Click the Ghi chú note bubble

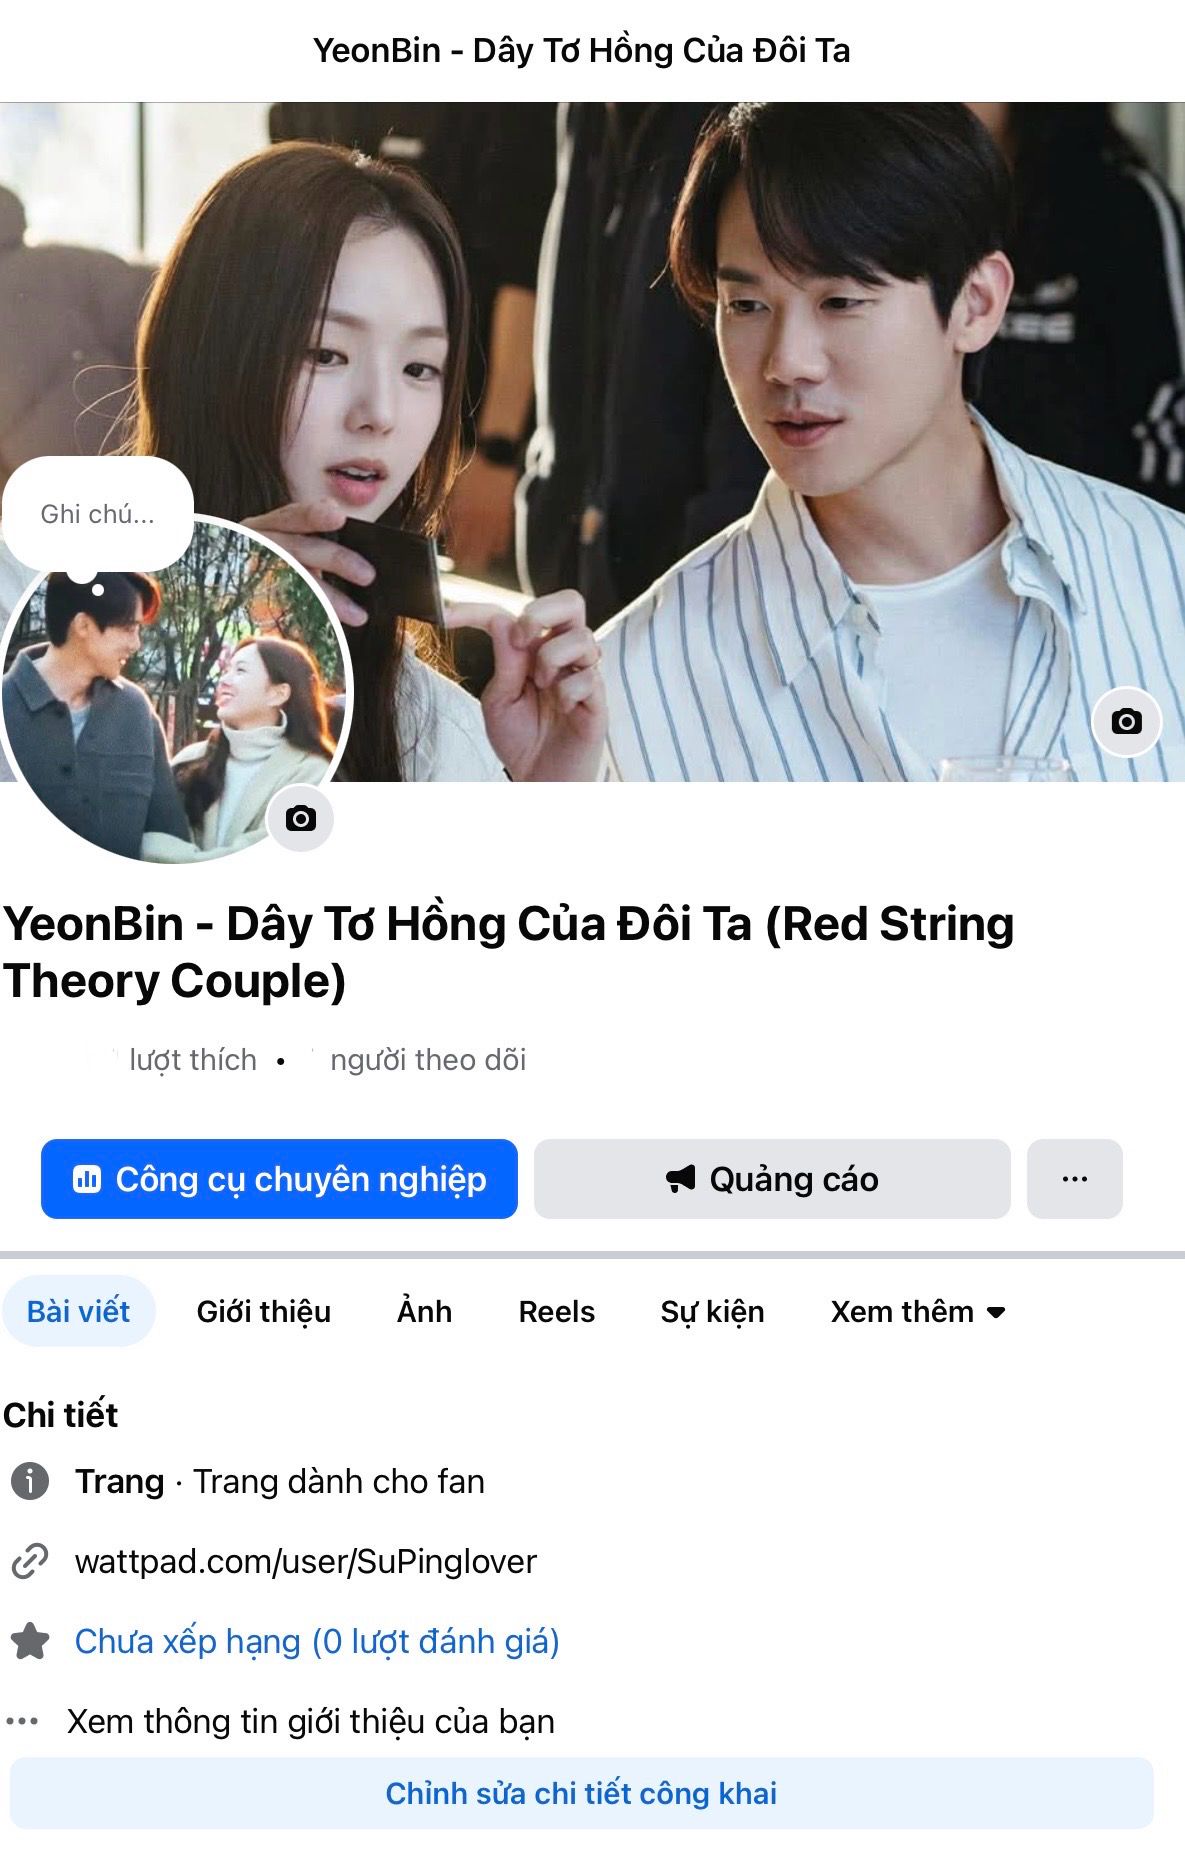pyautogui.click(x=97, y=514)
